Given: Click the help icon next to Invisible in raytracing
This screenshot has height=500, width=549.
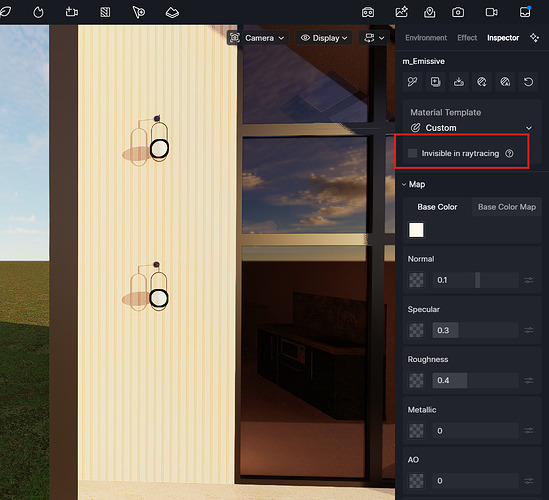Looking at the screenshot, I should [509, 153].
